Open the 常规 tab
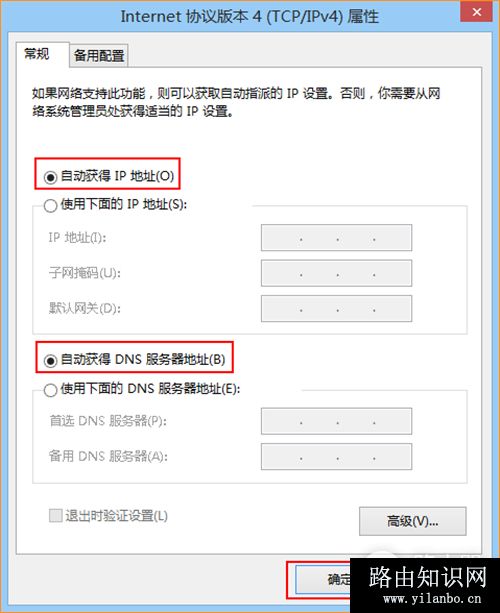Viewport: 500px width, 613px height. (x=37, y=54)
